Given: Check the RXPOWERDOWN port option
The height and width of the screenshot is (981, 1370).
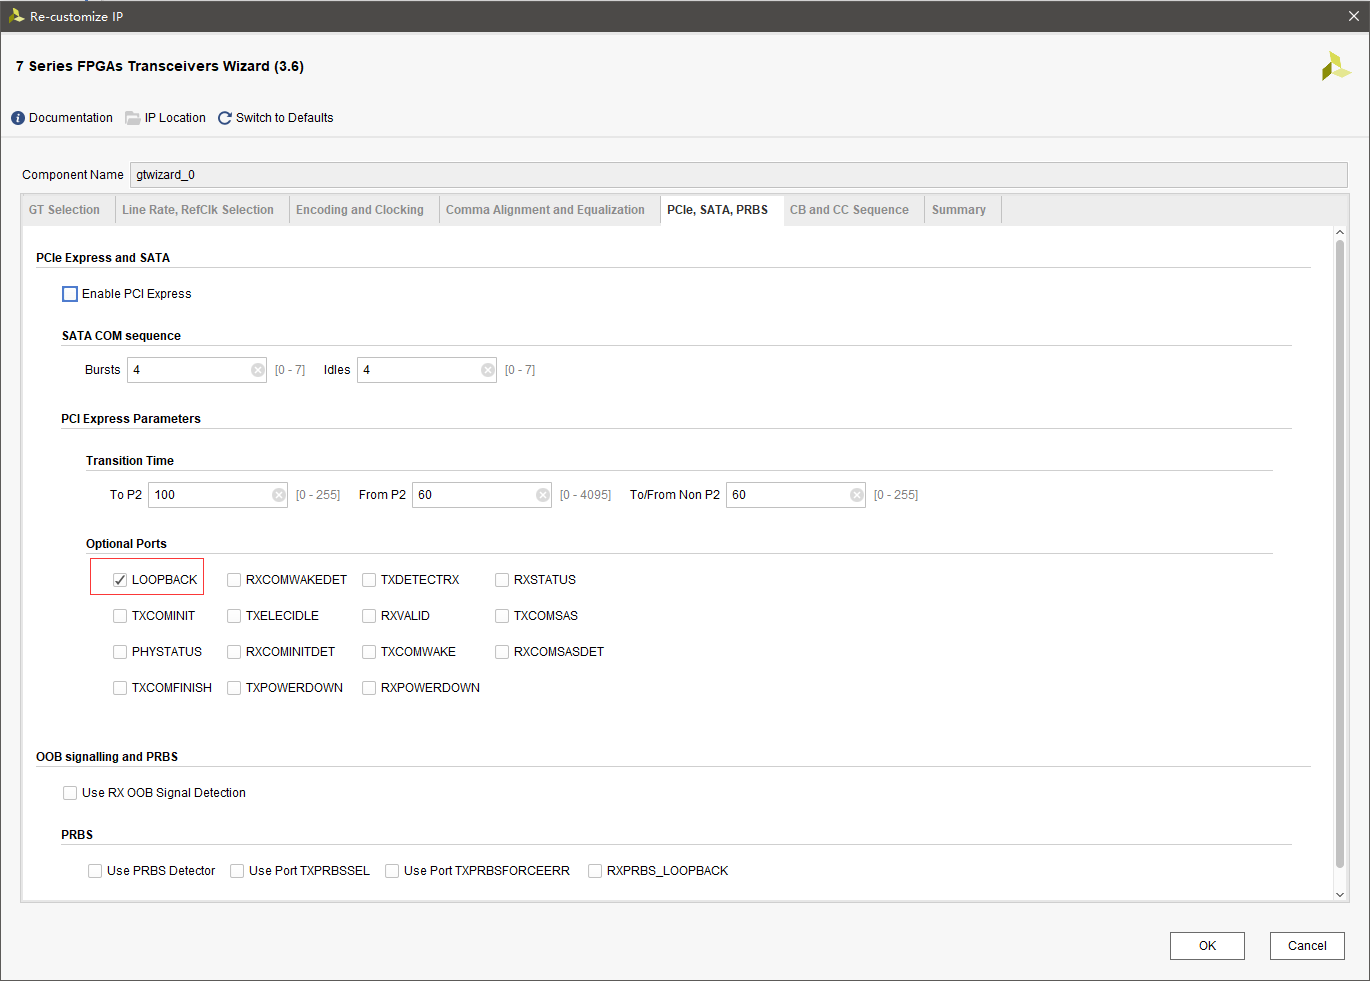Looking at the screenshot, I should tap(369, 688).
